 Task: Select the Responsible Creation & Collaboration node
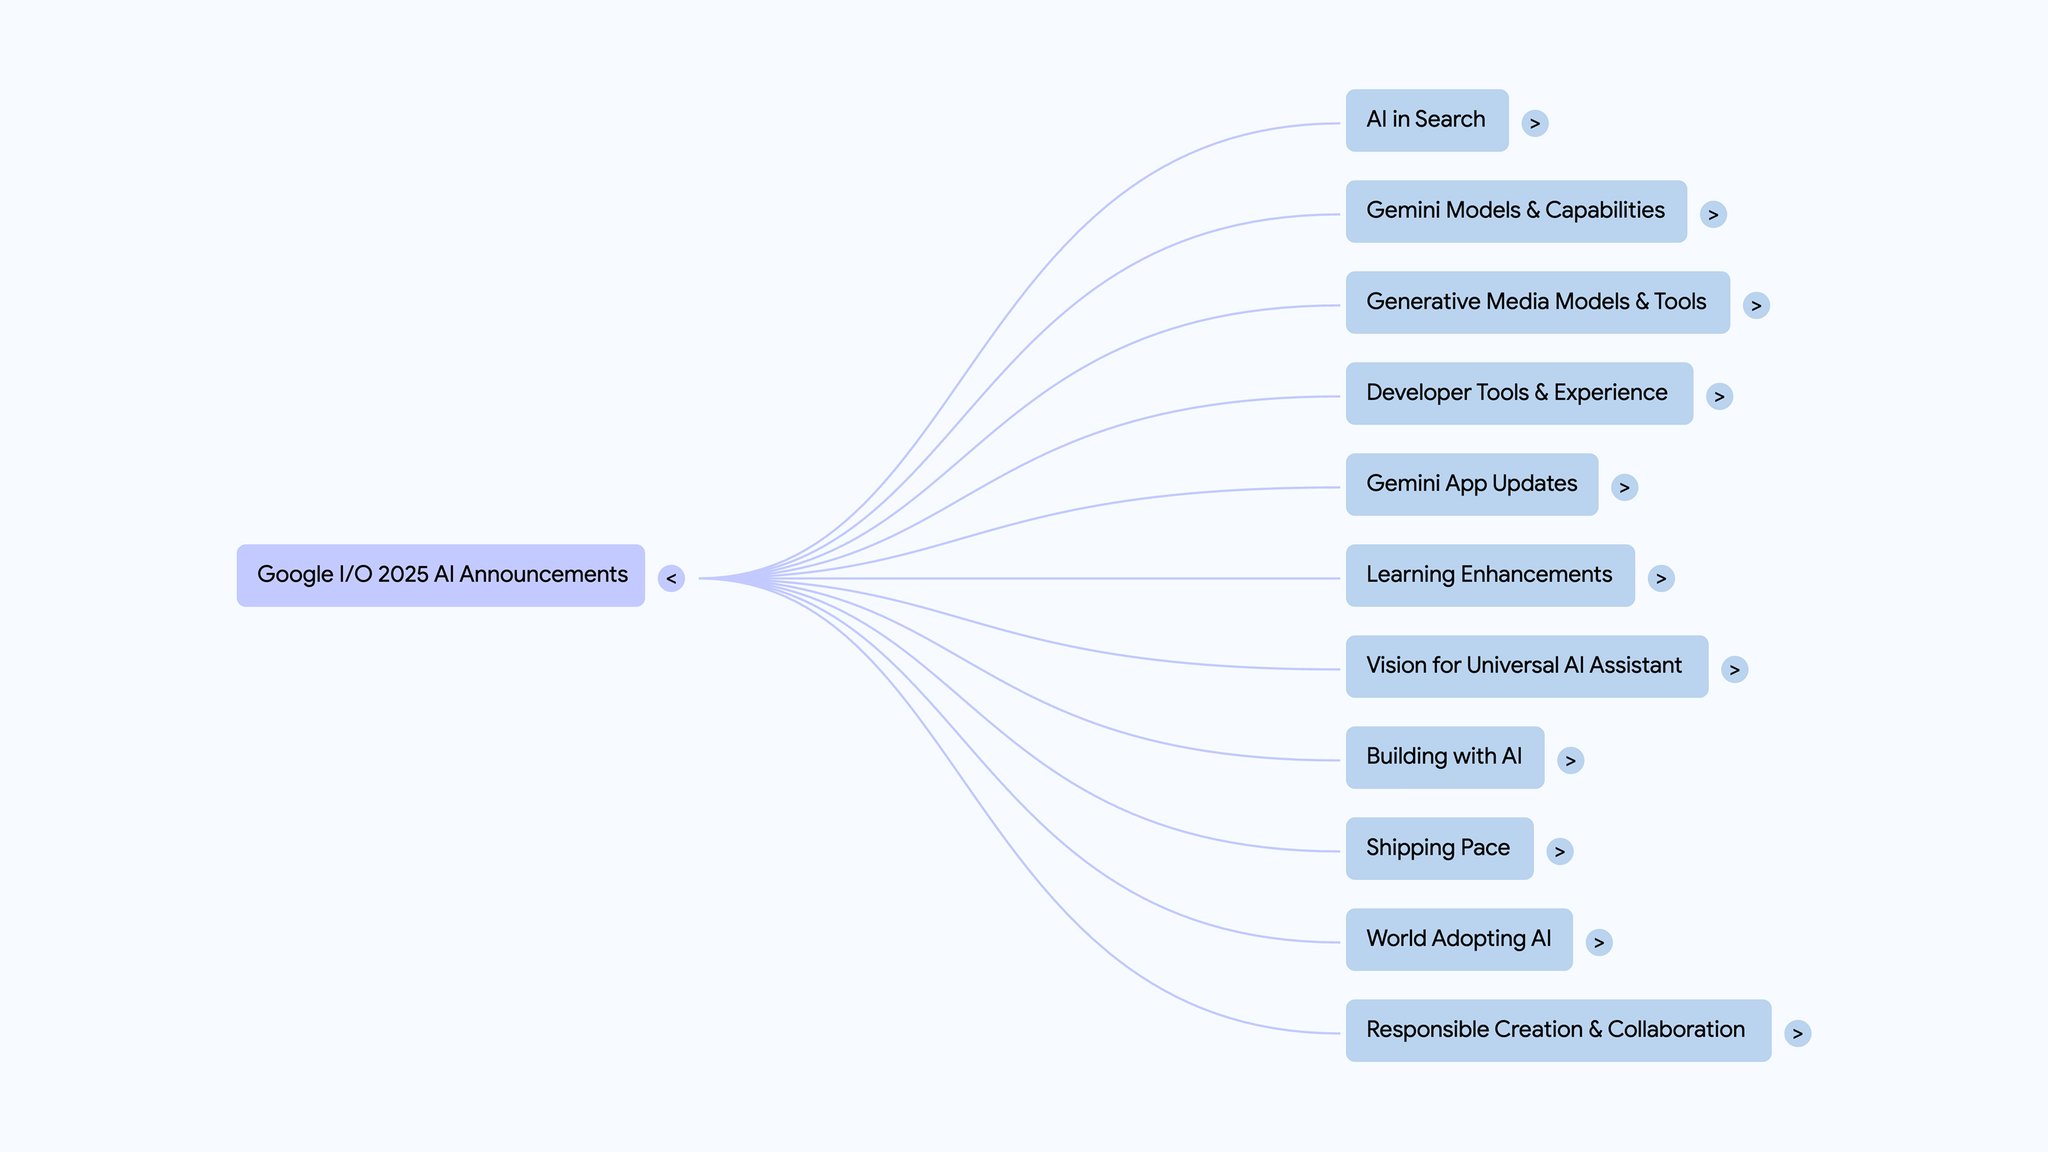click(x=1558, y=1030)
